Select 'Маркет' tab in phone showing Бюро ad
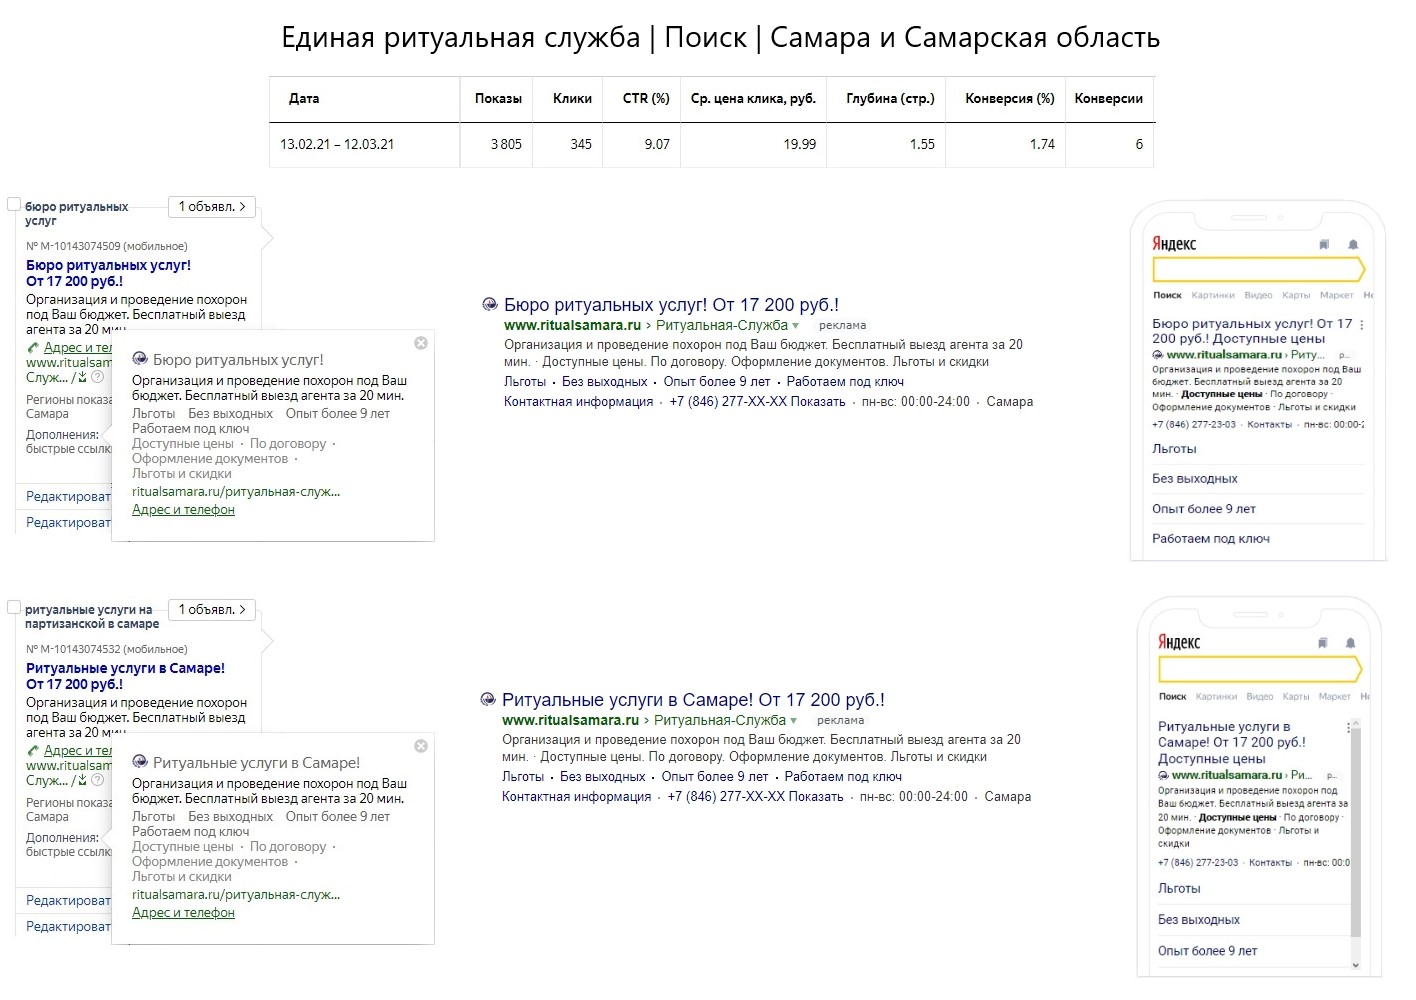The image size is (1416, 1000). click(1336, 295)
